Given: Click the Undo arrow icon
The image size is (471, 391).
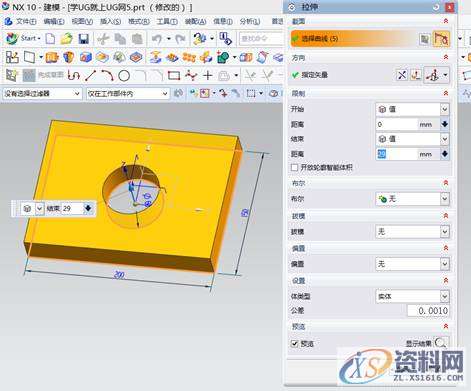Looking at the screenshot, I should click(x=157, y=39).
